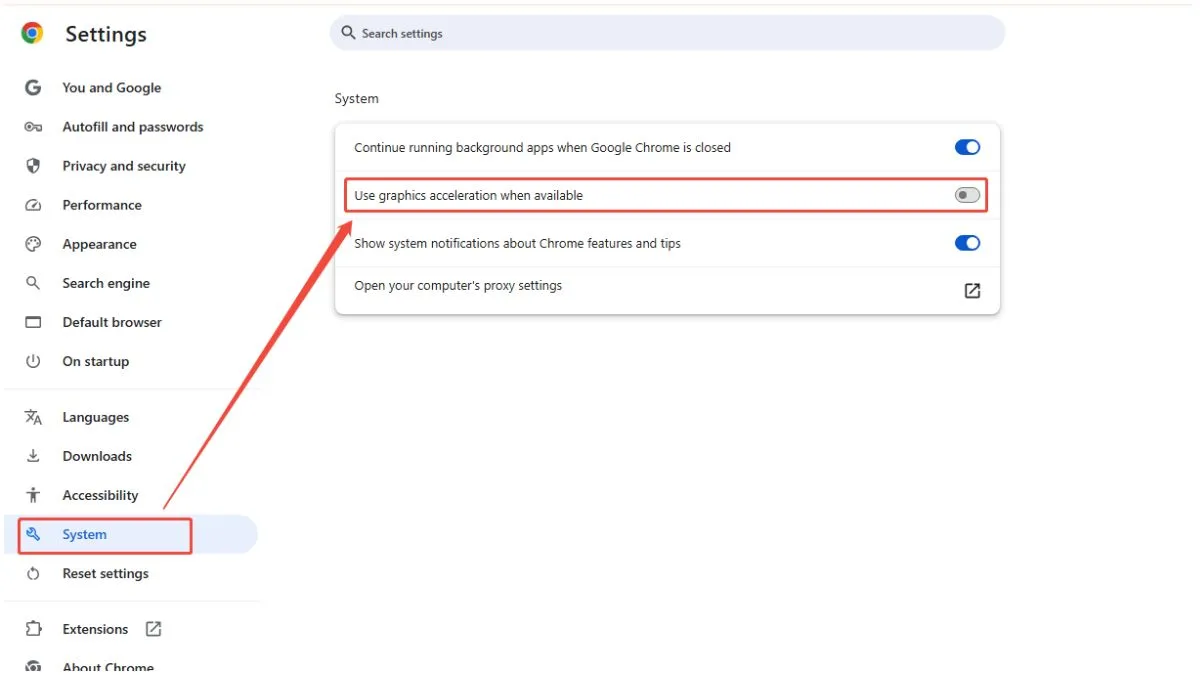Click the key icon for Autofill
1200x675 pixels.
coord(33,127)
